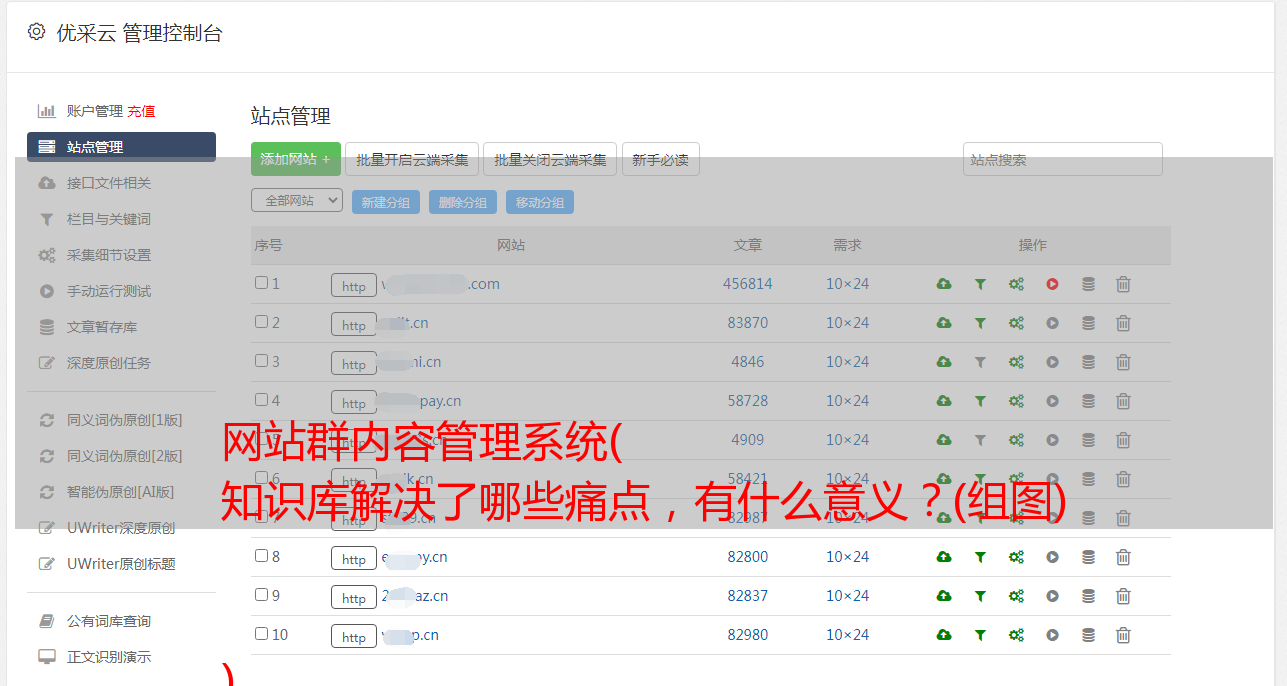
Task: Click the database icon in row 10
Action: [x=1088, y=635]
